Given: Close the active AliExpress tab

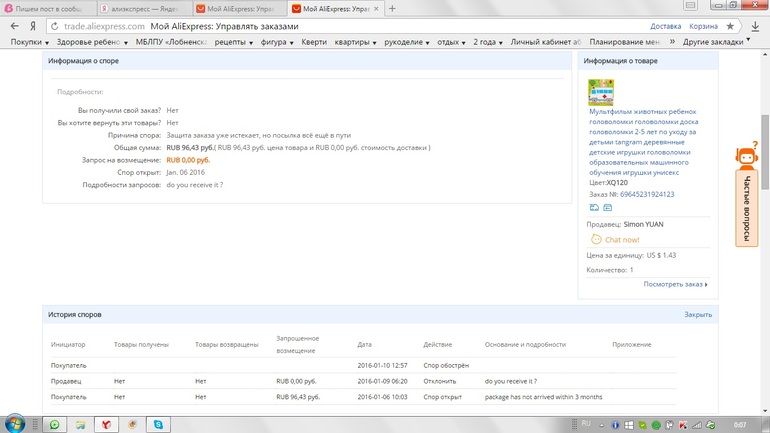Looking at the screenshot, I should [376, 9].
